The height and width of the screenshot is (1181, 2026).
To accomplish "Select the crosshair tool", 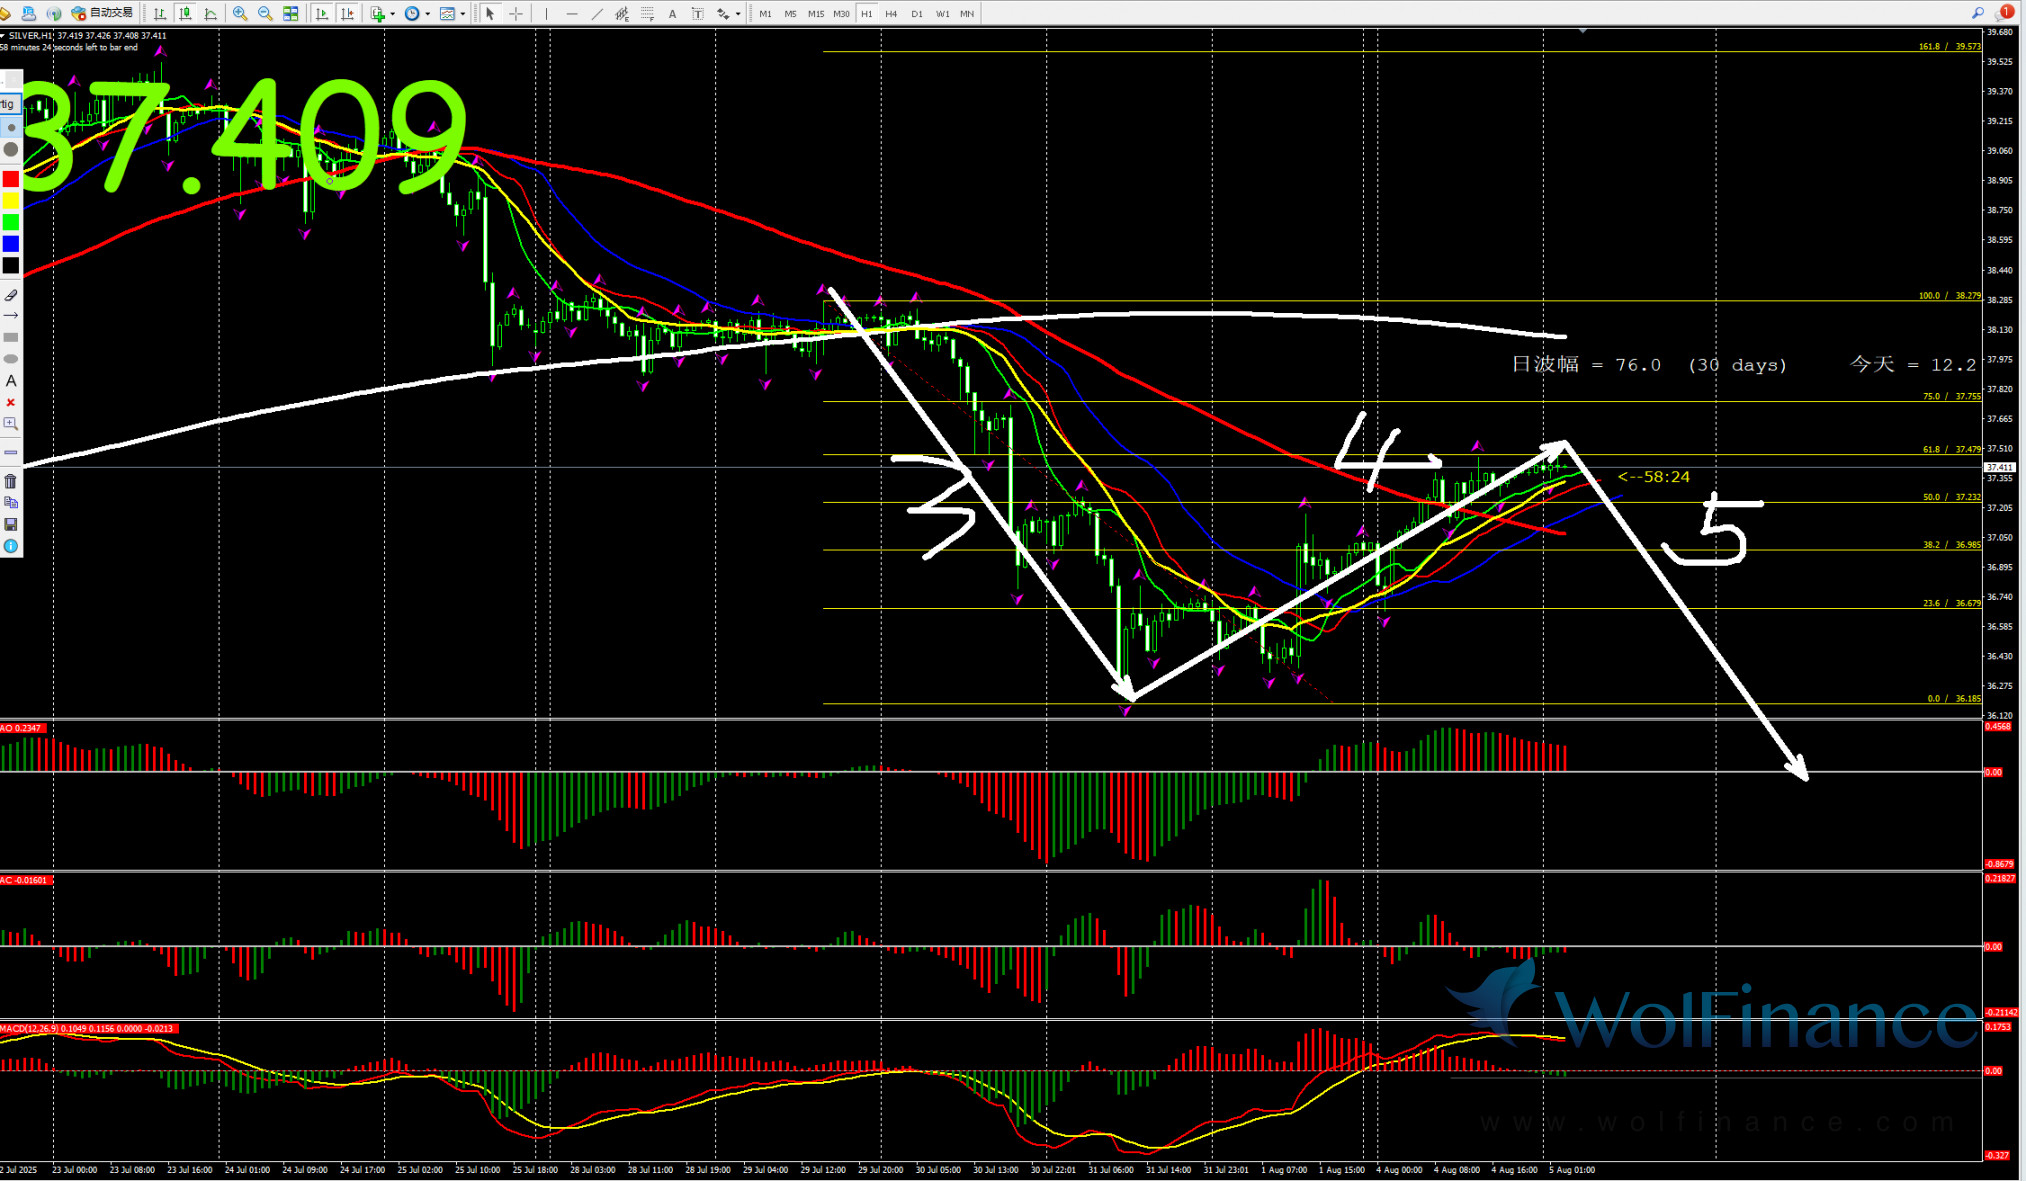I will (x=516, y=13).
